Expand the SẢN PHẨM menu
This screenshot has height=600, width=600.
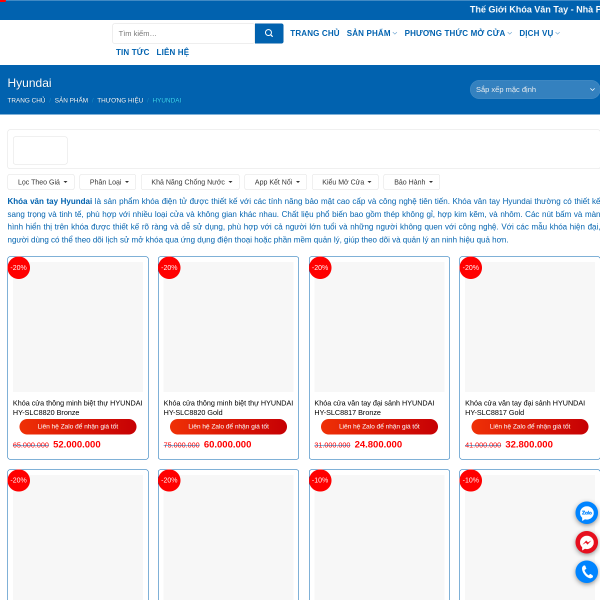click(x=372, y=33)
